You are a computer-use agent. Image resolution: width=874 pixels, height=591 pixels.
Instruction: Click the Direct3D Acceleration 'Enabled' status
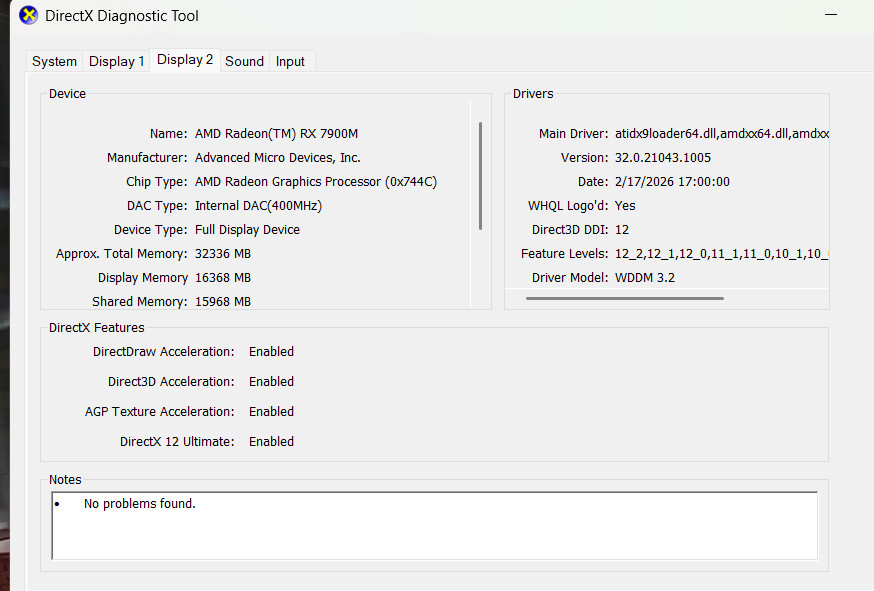coord(271,382)
